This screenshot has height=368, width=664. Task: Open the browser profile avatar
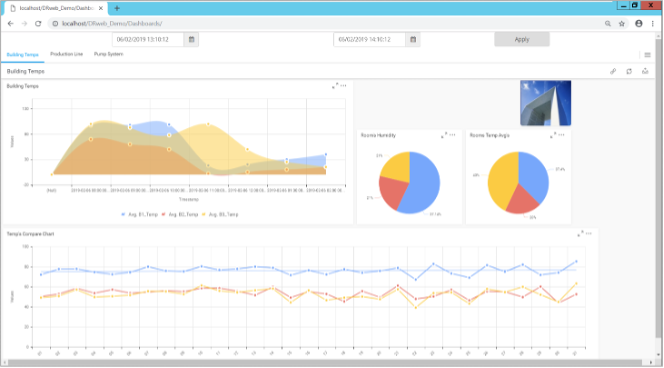[639, 24]
